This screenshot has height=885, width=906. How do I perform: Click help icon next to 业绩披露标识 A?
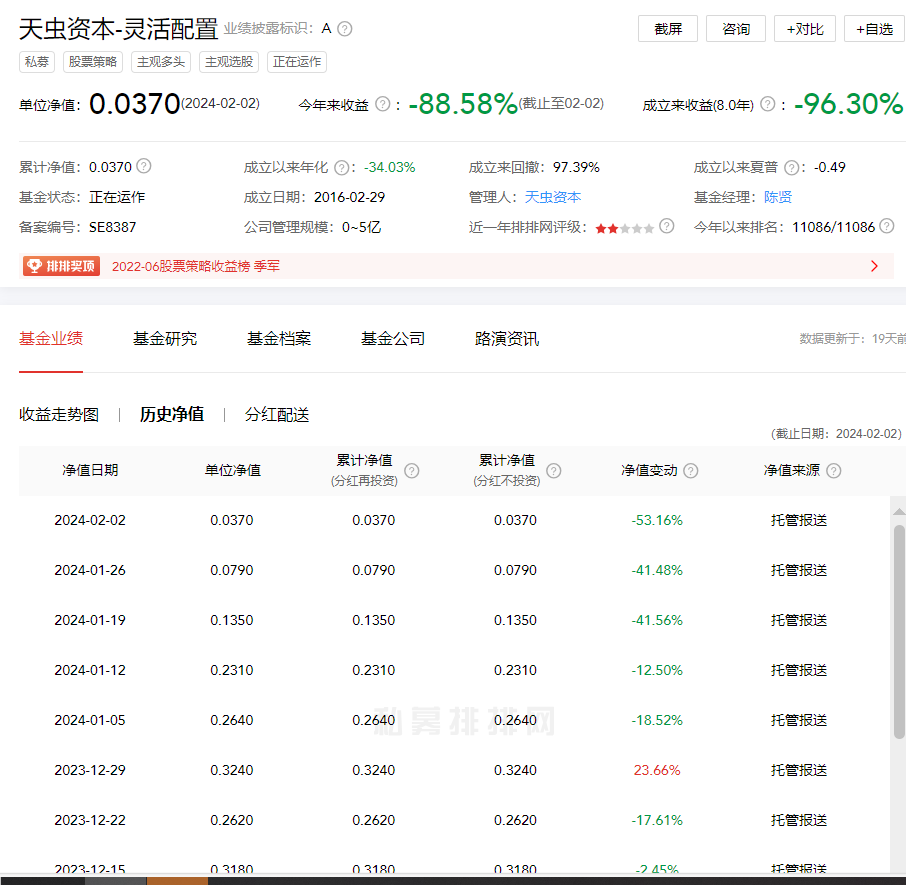point(345,29)
